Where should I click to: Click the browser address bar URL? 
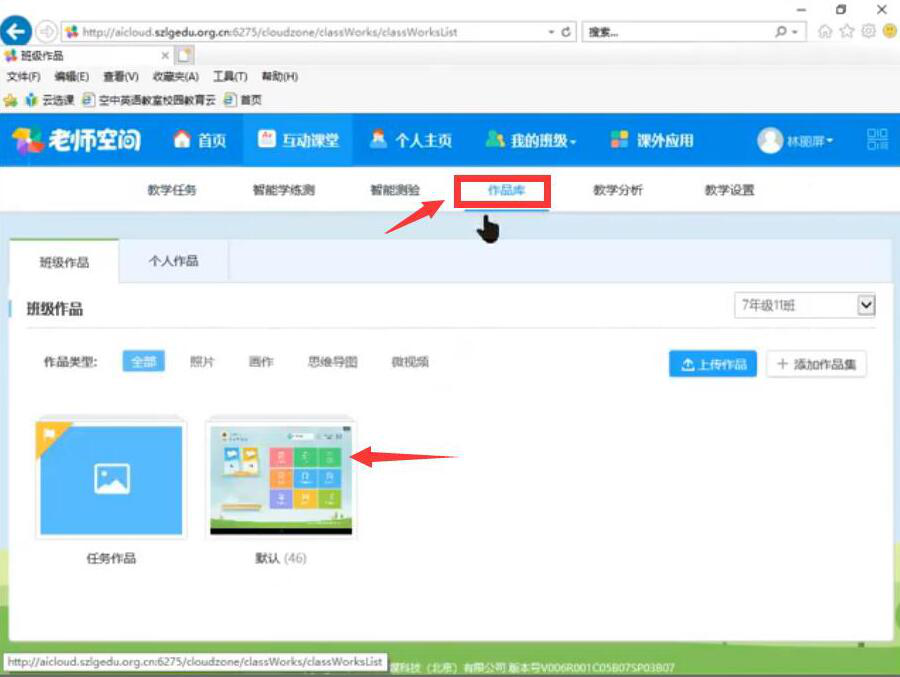pos(270,32)
